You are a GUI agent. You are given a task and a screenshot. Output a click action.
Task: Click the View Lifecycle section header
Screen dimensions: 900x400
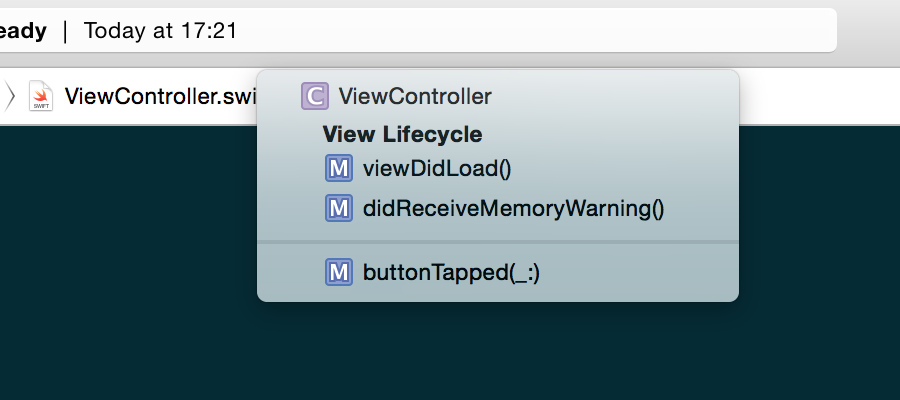tap(402, 134)
